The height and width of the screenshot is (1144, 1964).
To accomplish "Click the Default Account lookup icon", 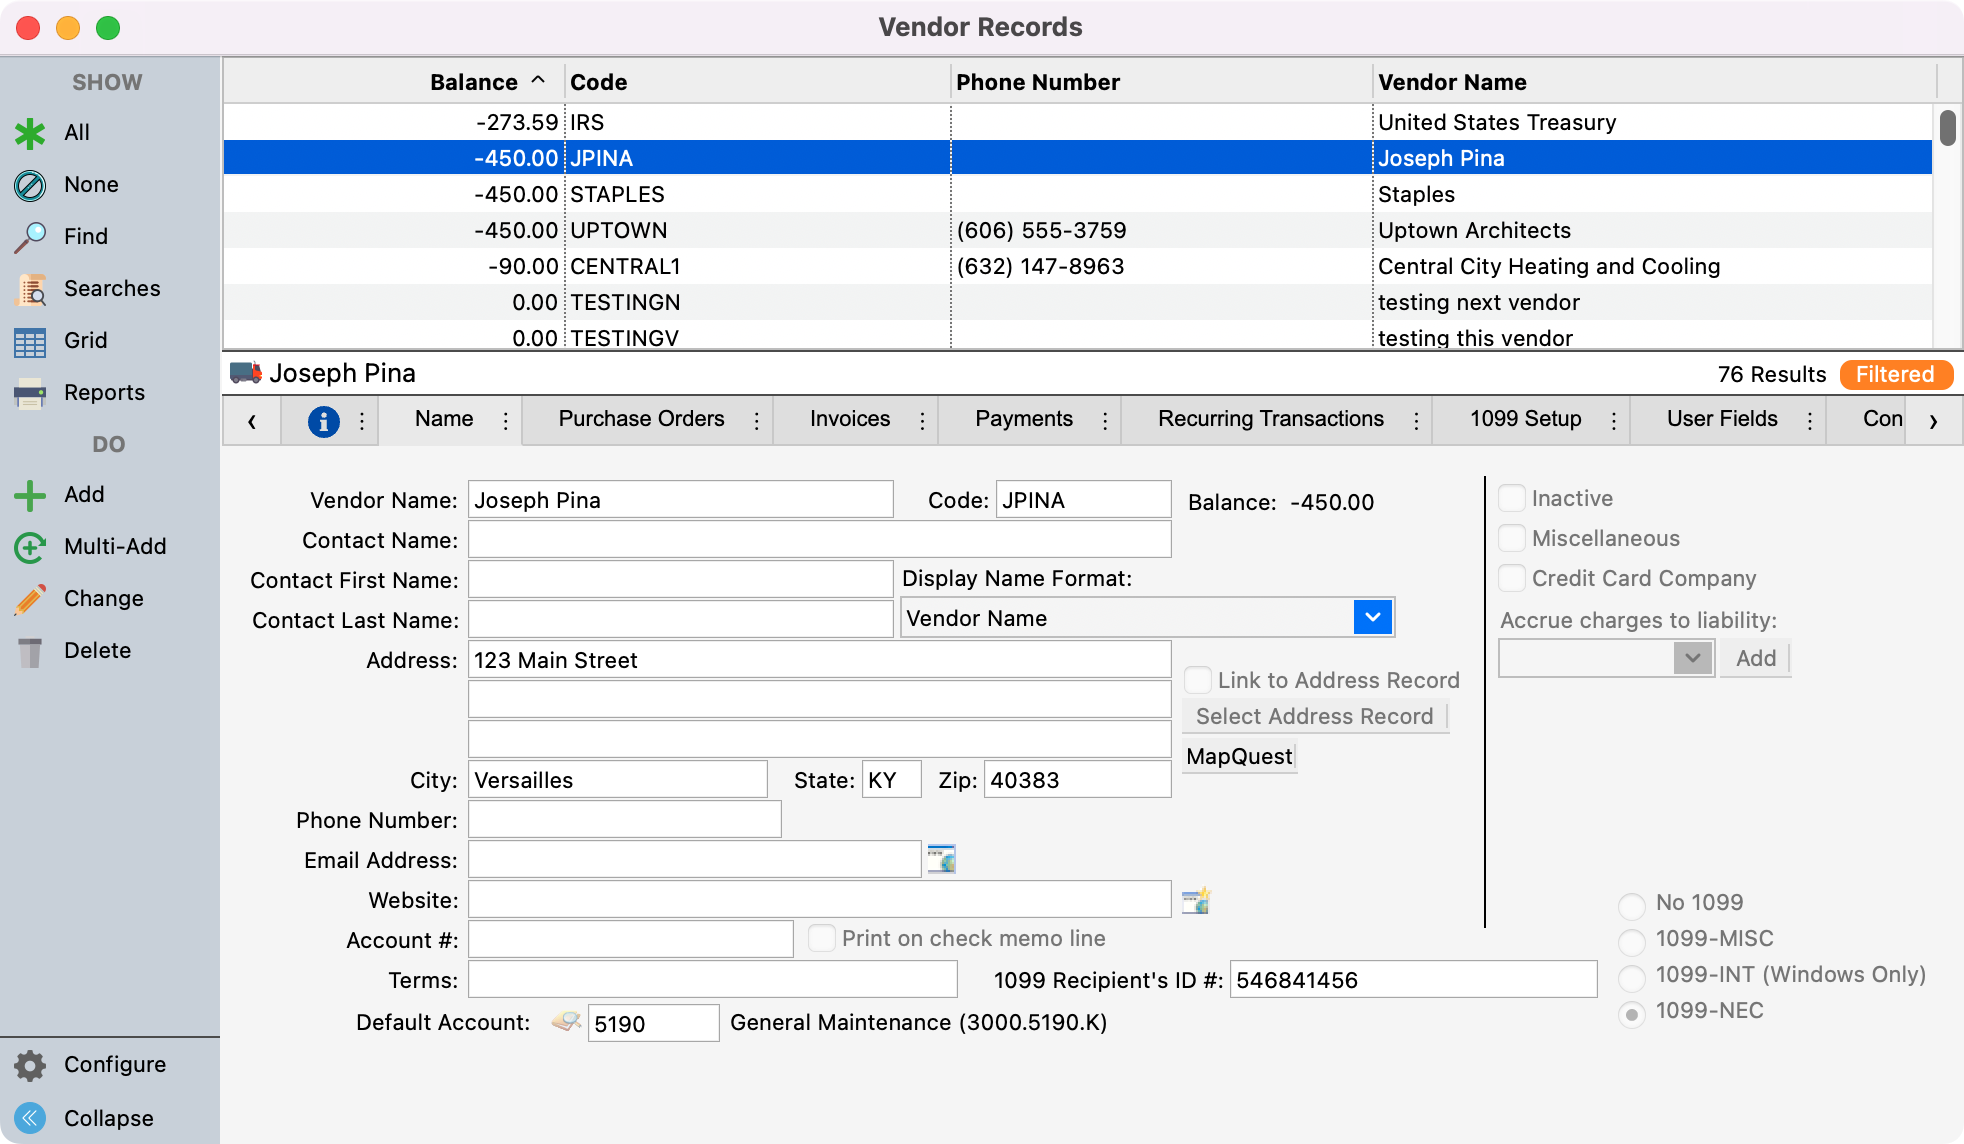I will [566, 1022].
